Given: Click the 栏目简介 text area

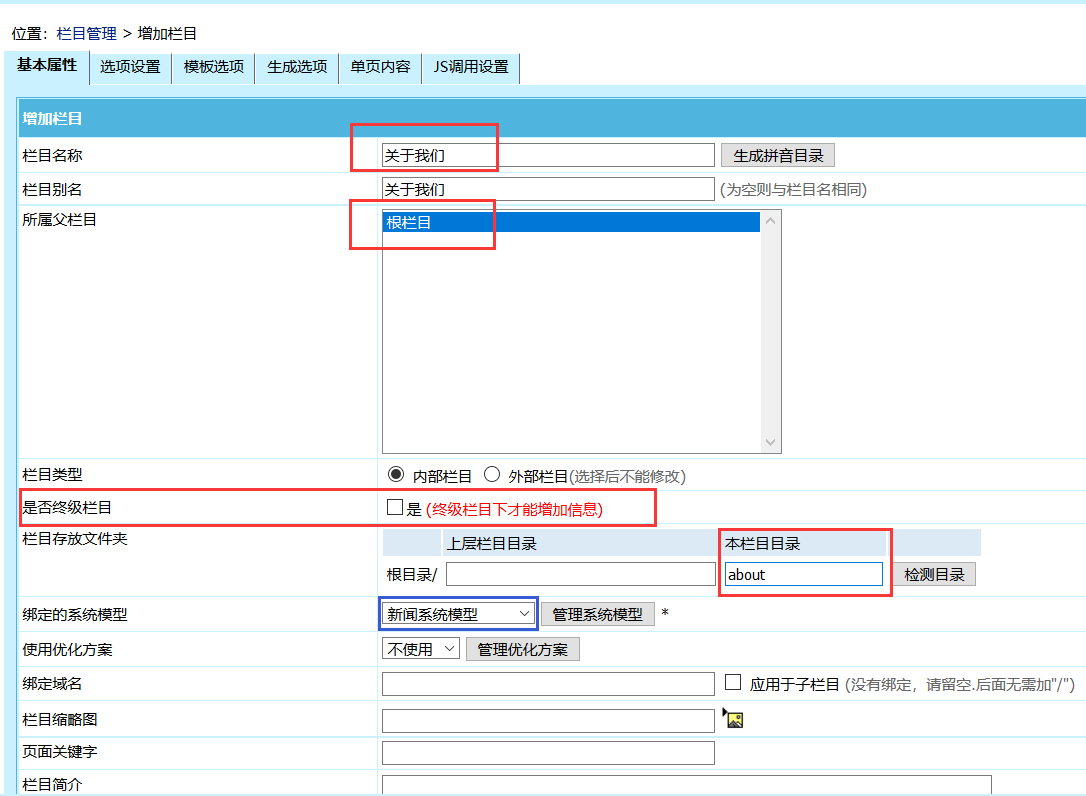Looking at the screenshot, I should pos(686,785).
